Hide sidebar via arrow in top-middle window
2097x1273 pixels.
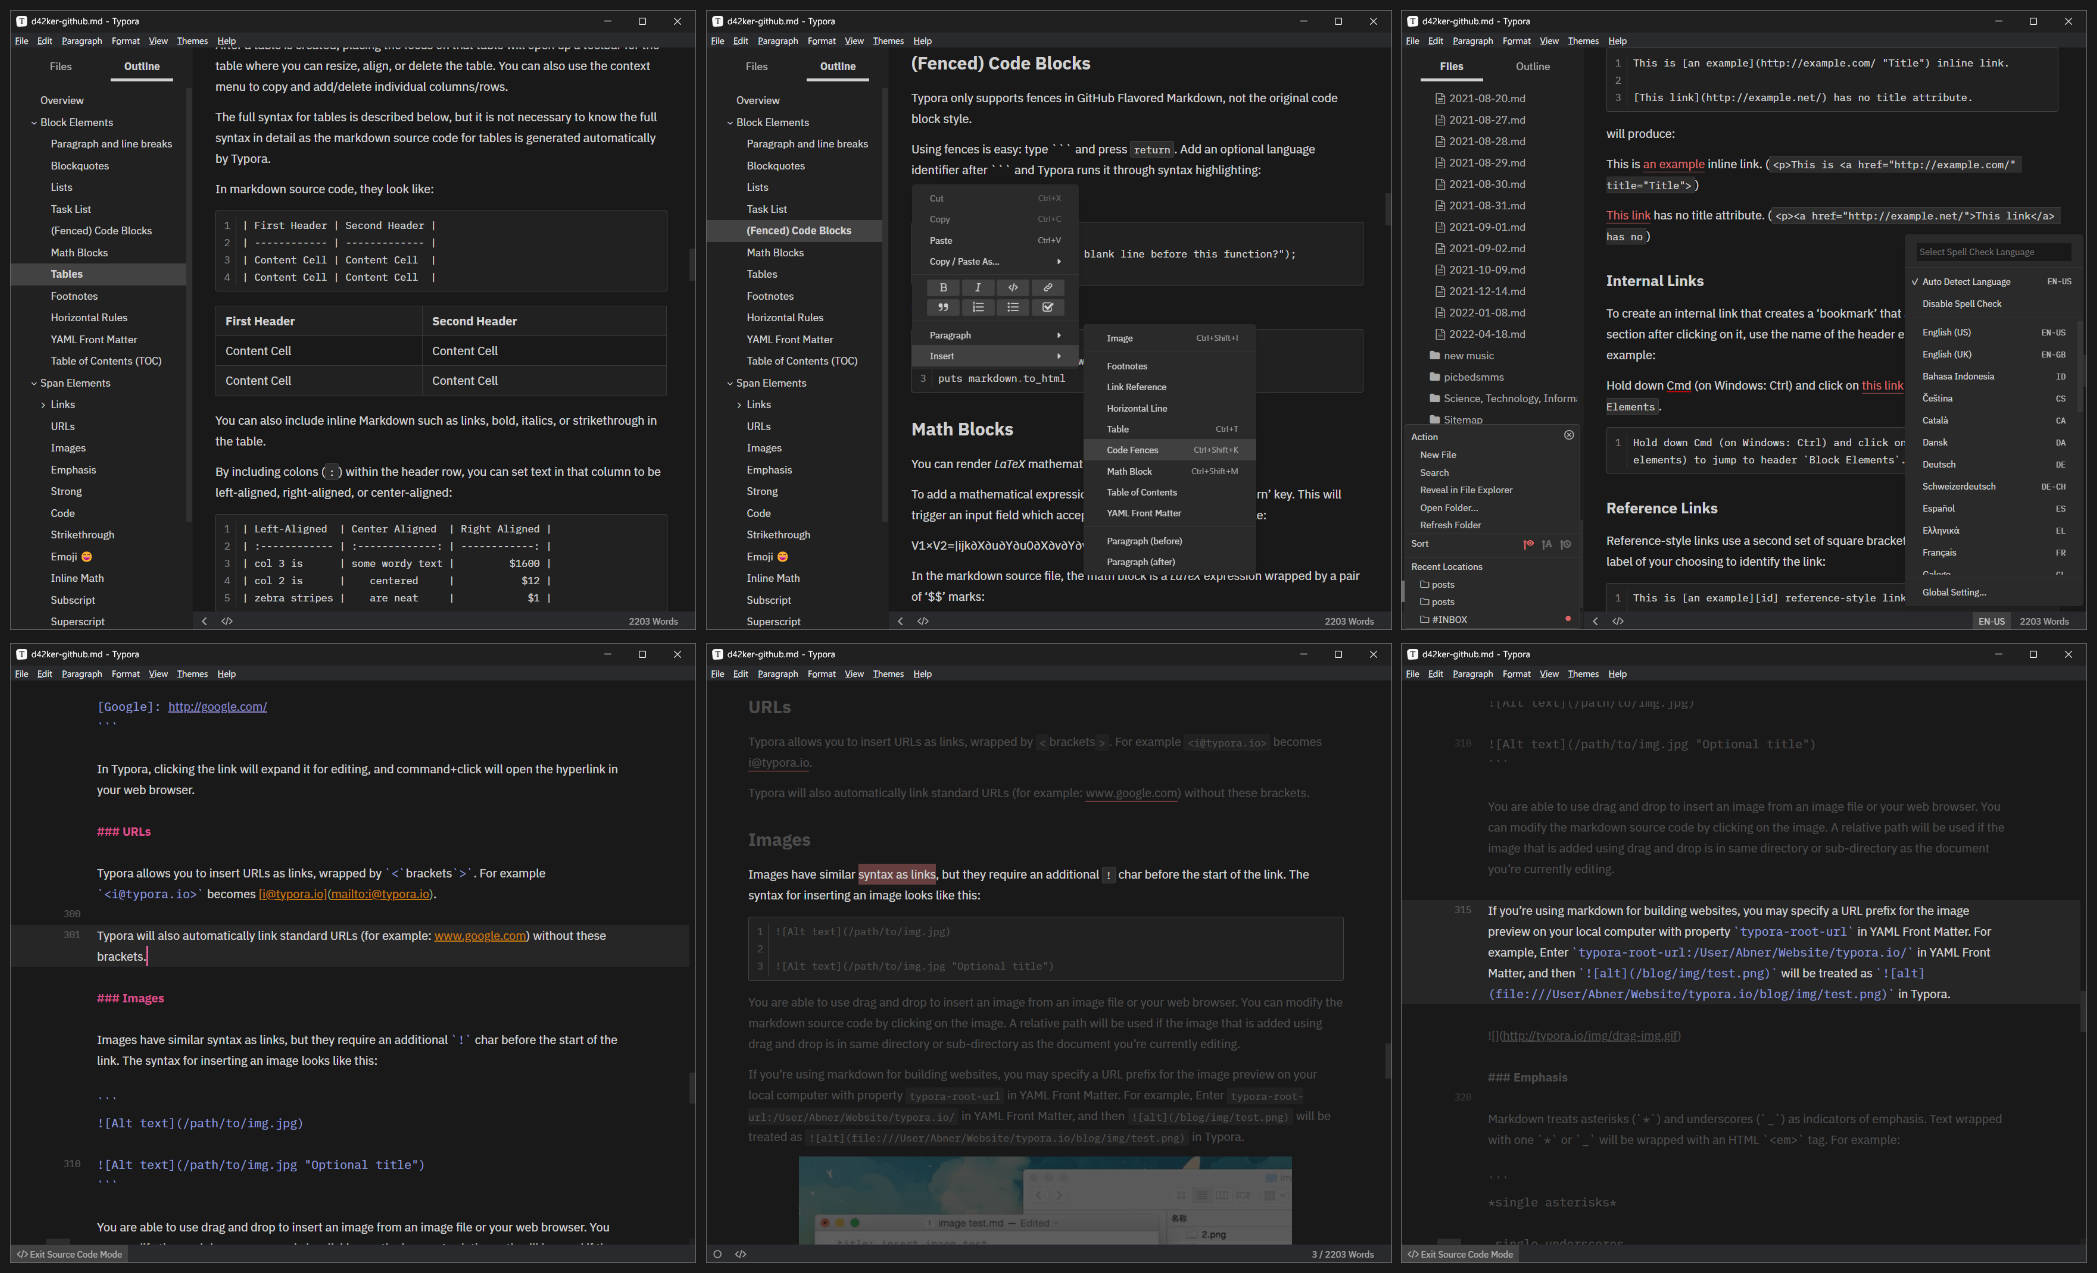pos(901,621)
